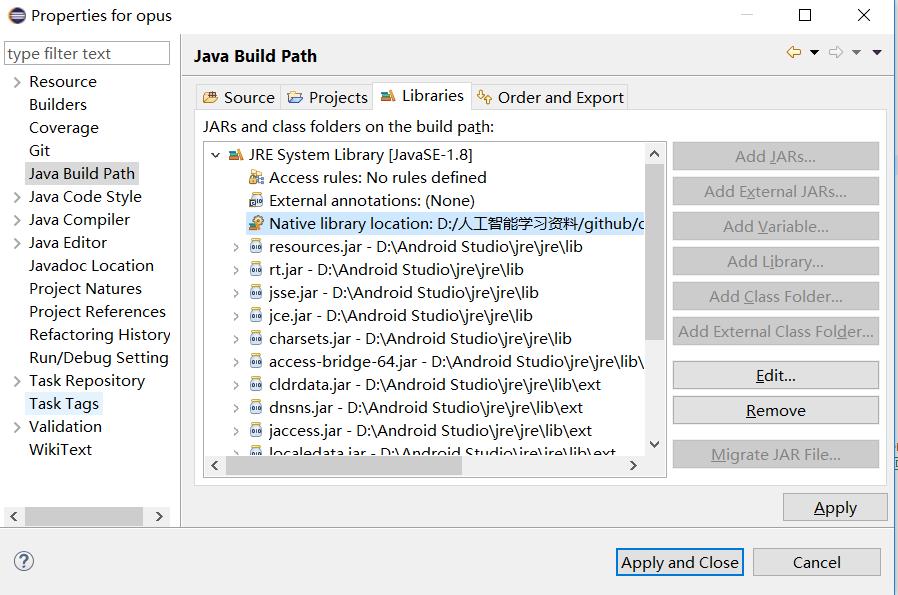Switch to the Projects tab
898x595 pixels.
(x=327, y=97)
